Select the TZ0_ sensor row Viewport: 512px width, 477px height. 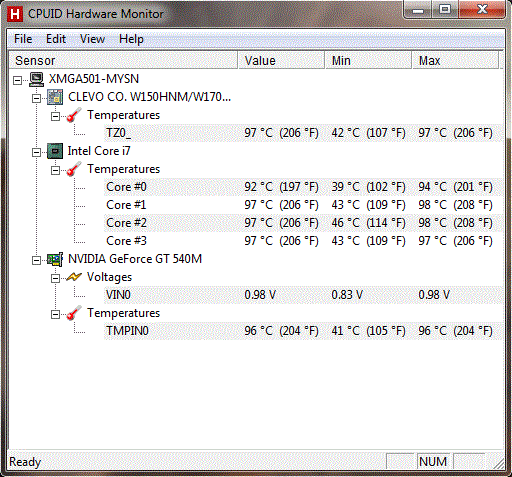click(303, 133)
